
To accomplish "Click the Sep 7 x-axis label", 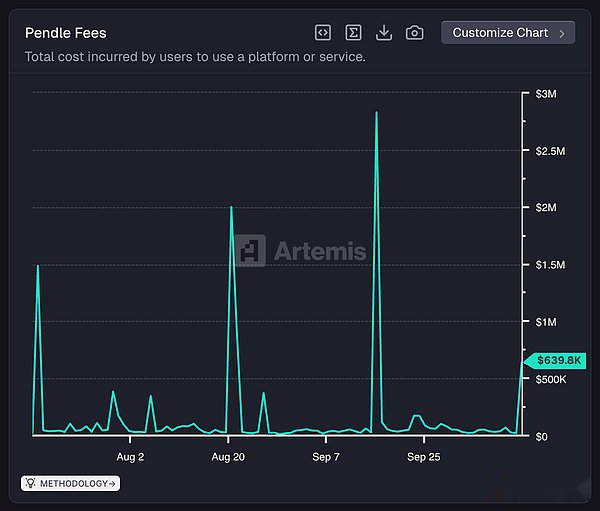I will (326, 457).
